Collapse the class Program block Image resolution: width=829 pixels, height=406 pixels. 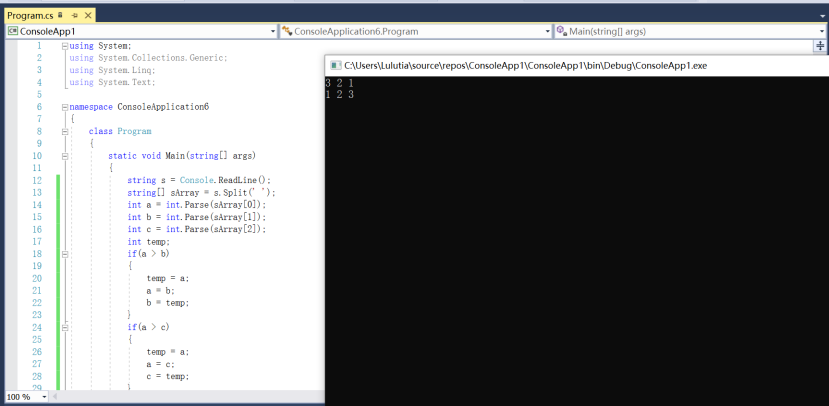click(65, 132)
